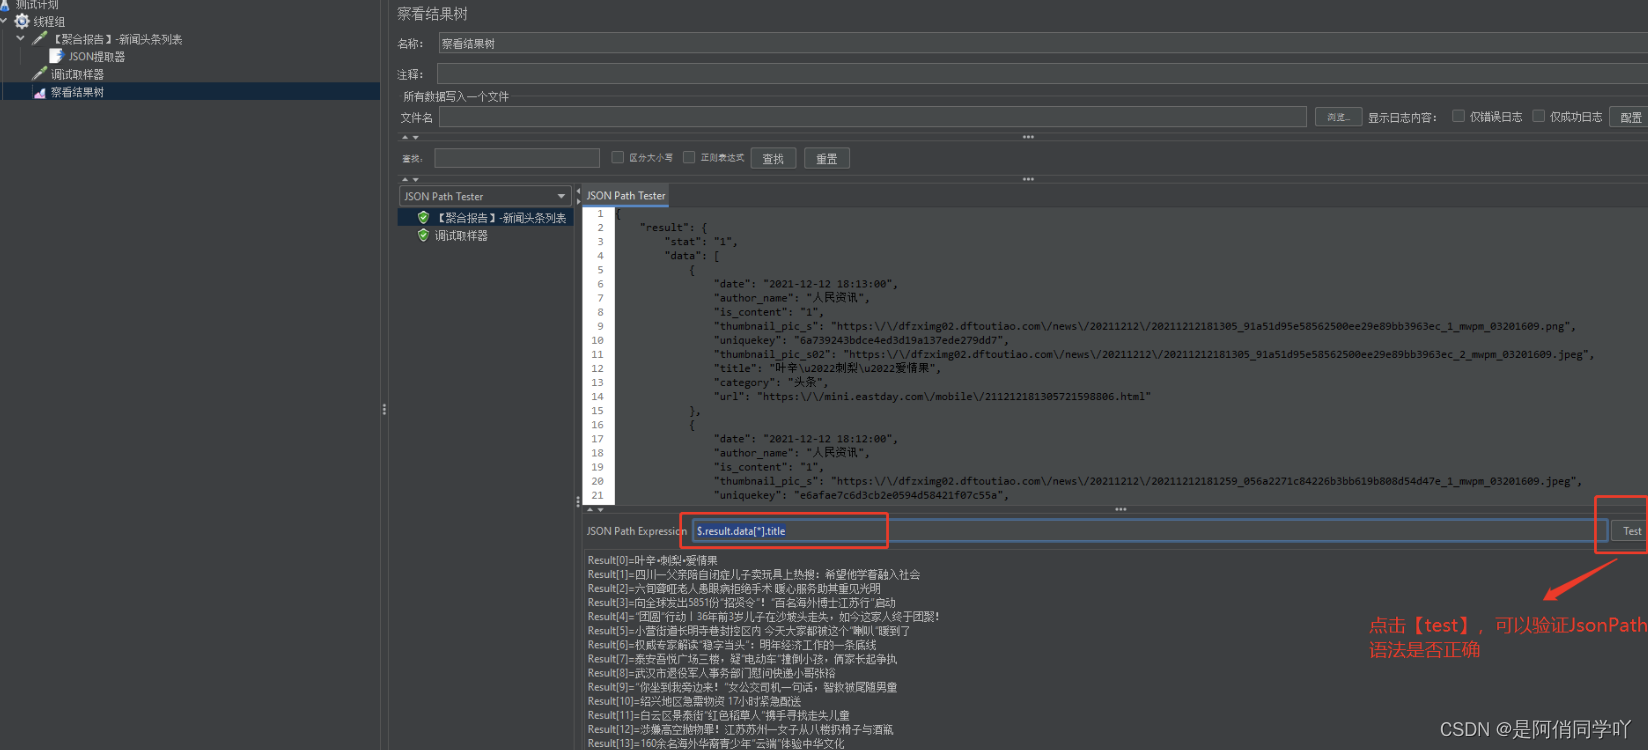Viewport: 1648px width, 750px height.
Task: Click JSON line 12 containing "title"
Action: (x=827, y=368)
